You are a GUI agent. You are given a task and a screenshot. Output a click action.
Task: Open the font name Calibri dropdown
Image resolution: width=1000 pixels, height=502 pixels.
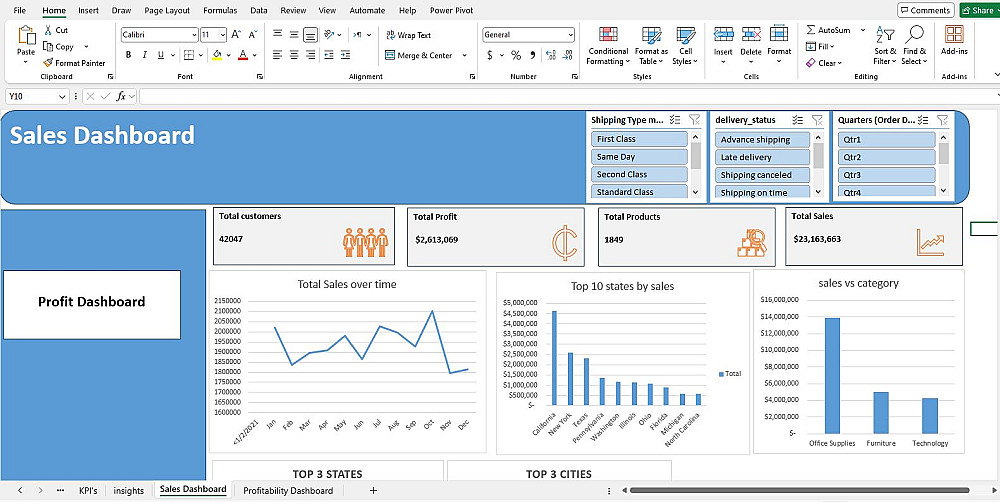click(x=194, y=34)
